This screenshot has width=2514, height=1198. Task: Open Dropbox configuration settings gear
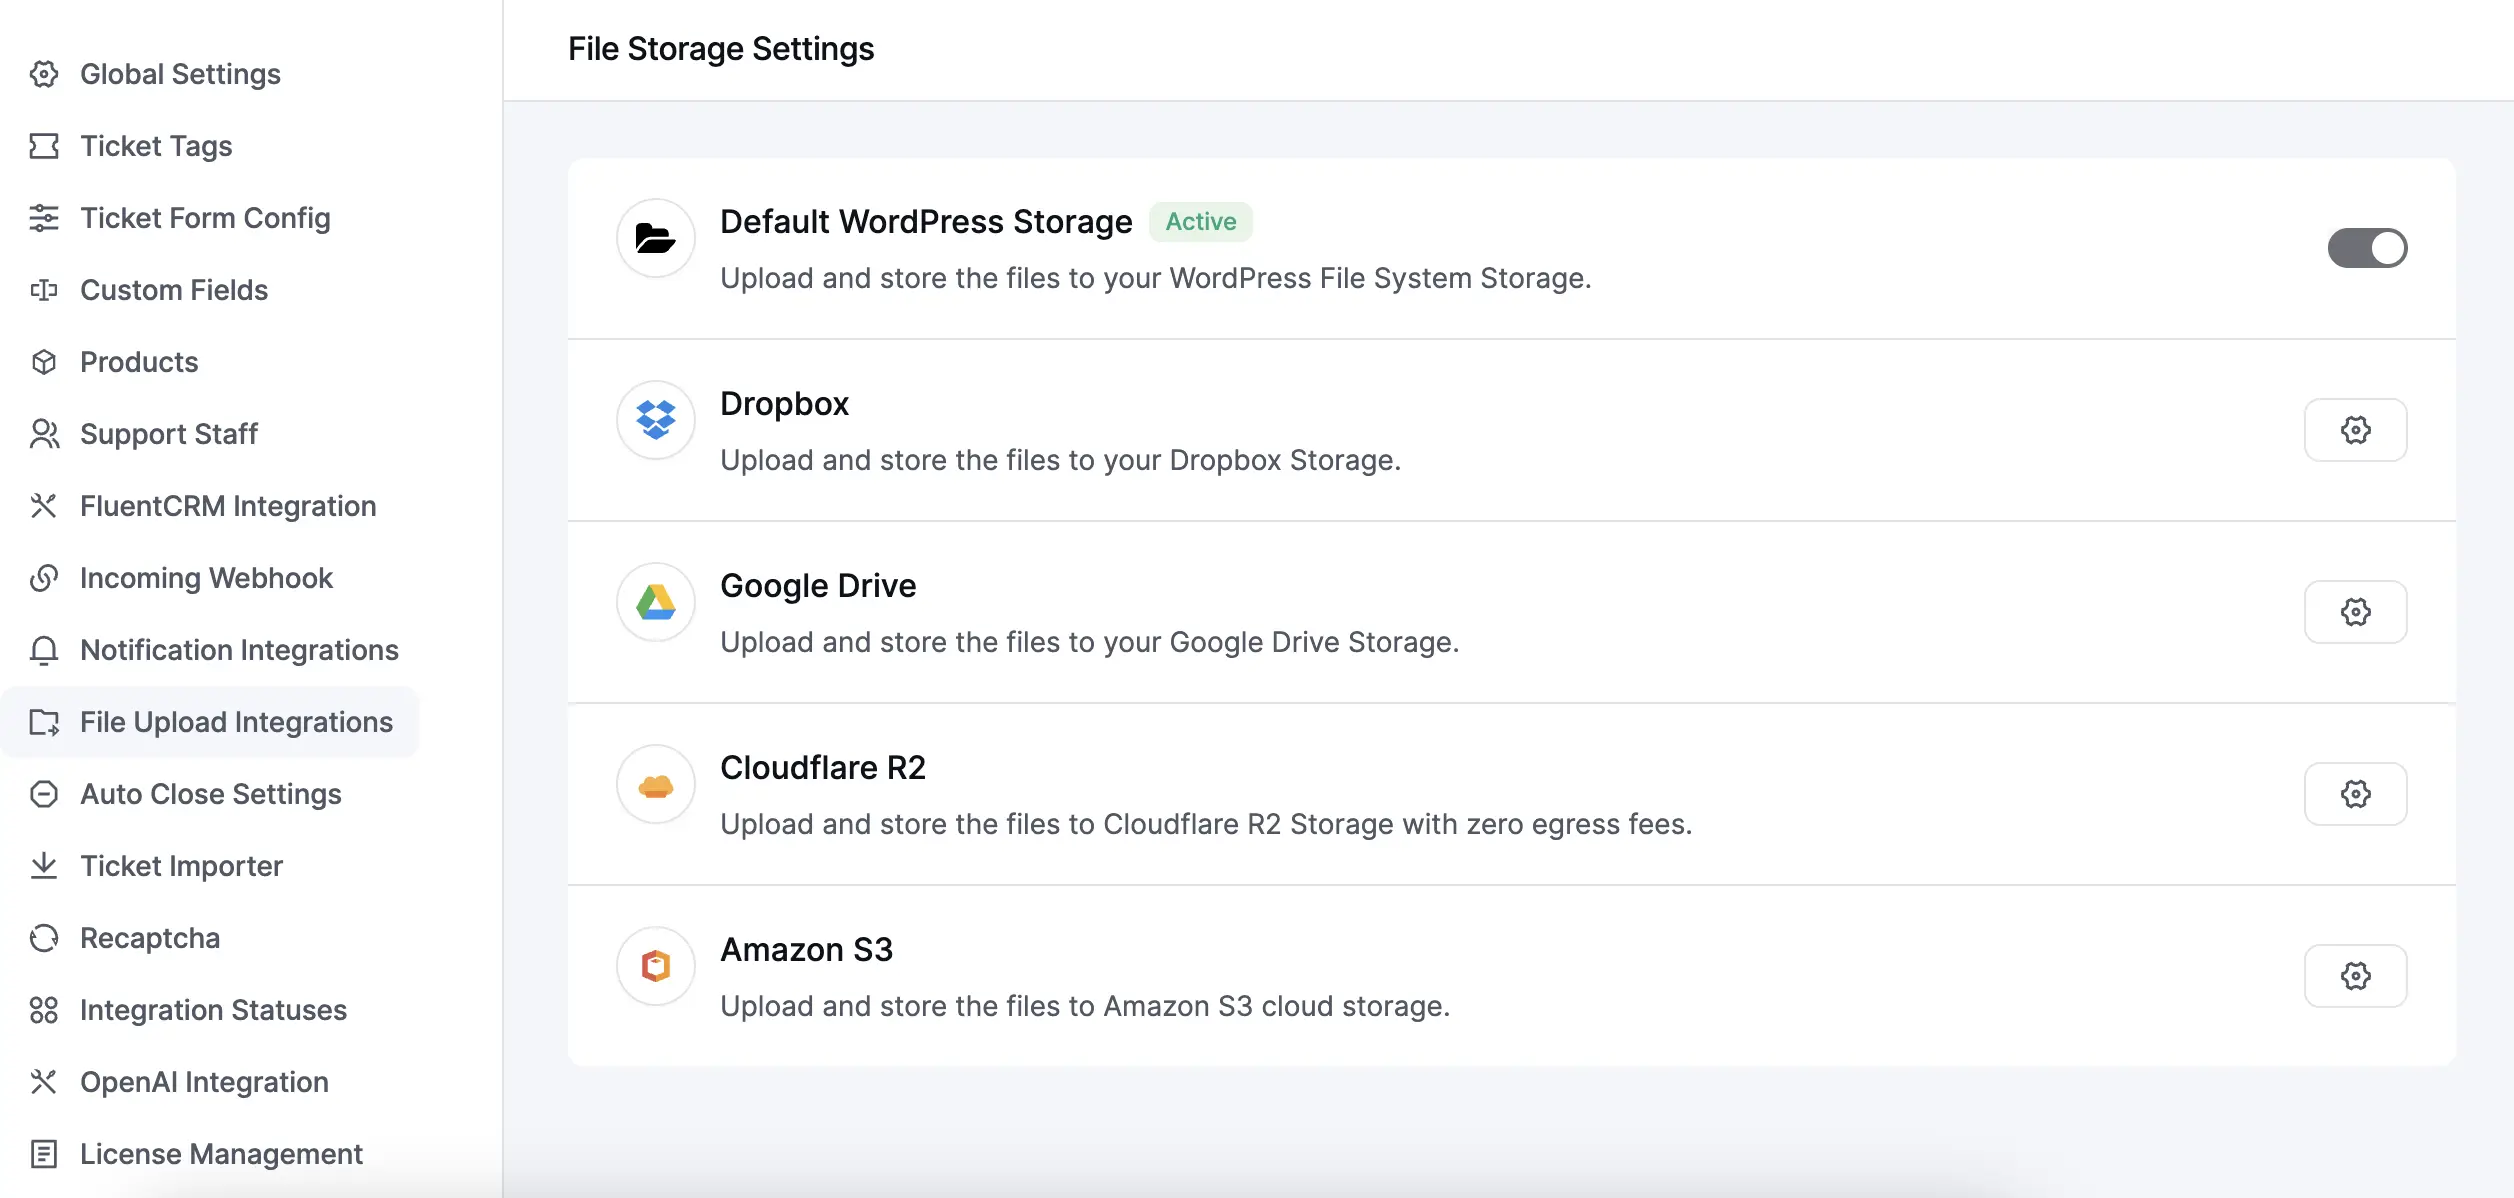point(2356,429)
